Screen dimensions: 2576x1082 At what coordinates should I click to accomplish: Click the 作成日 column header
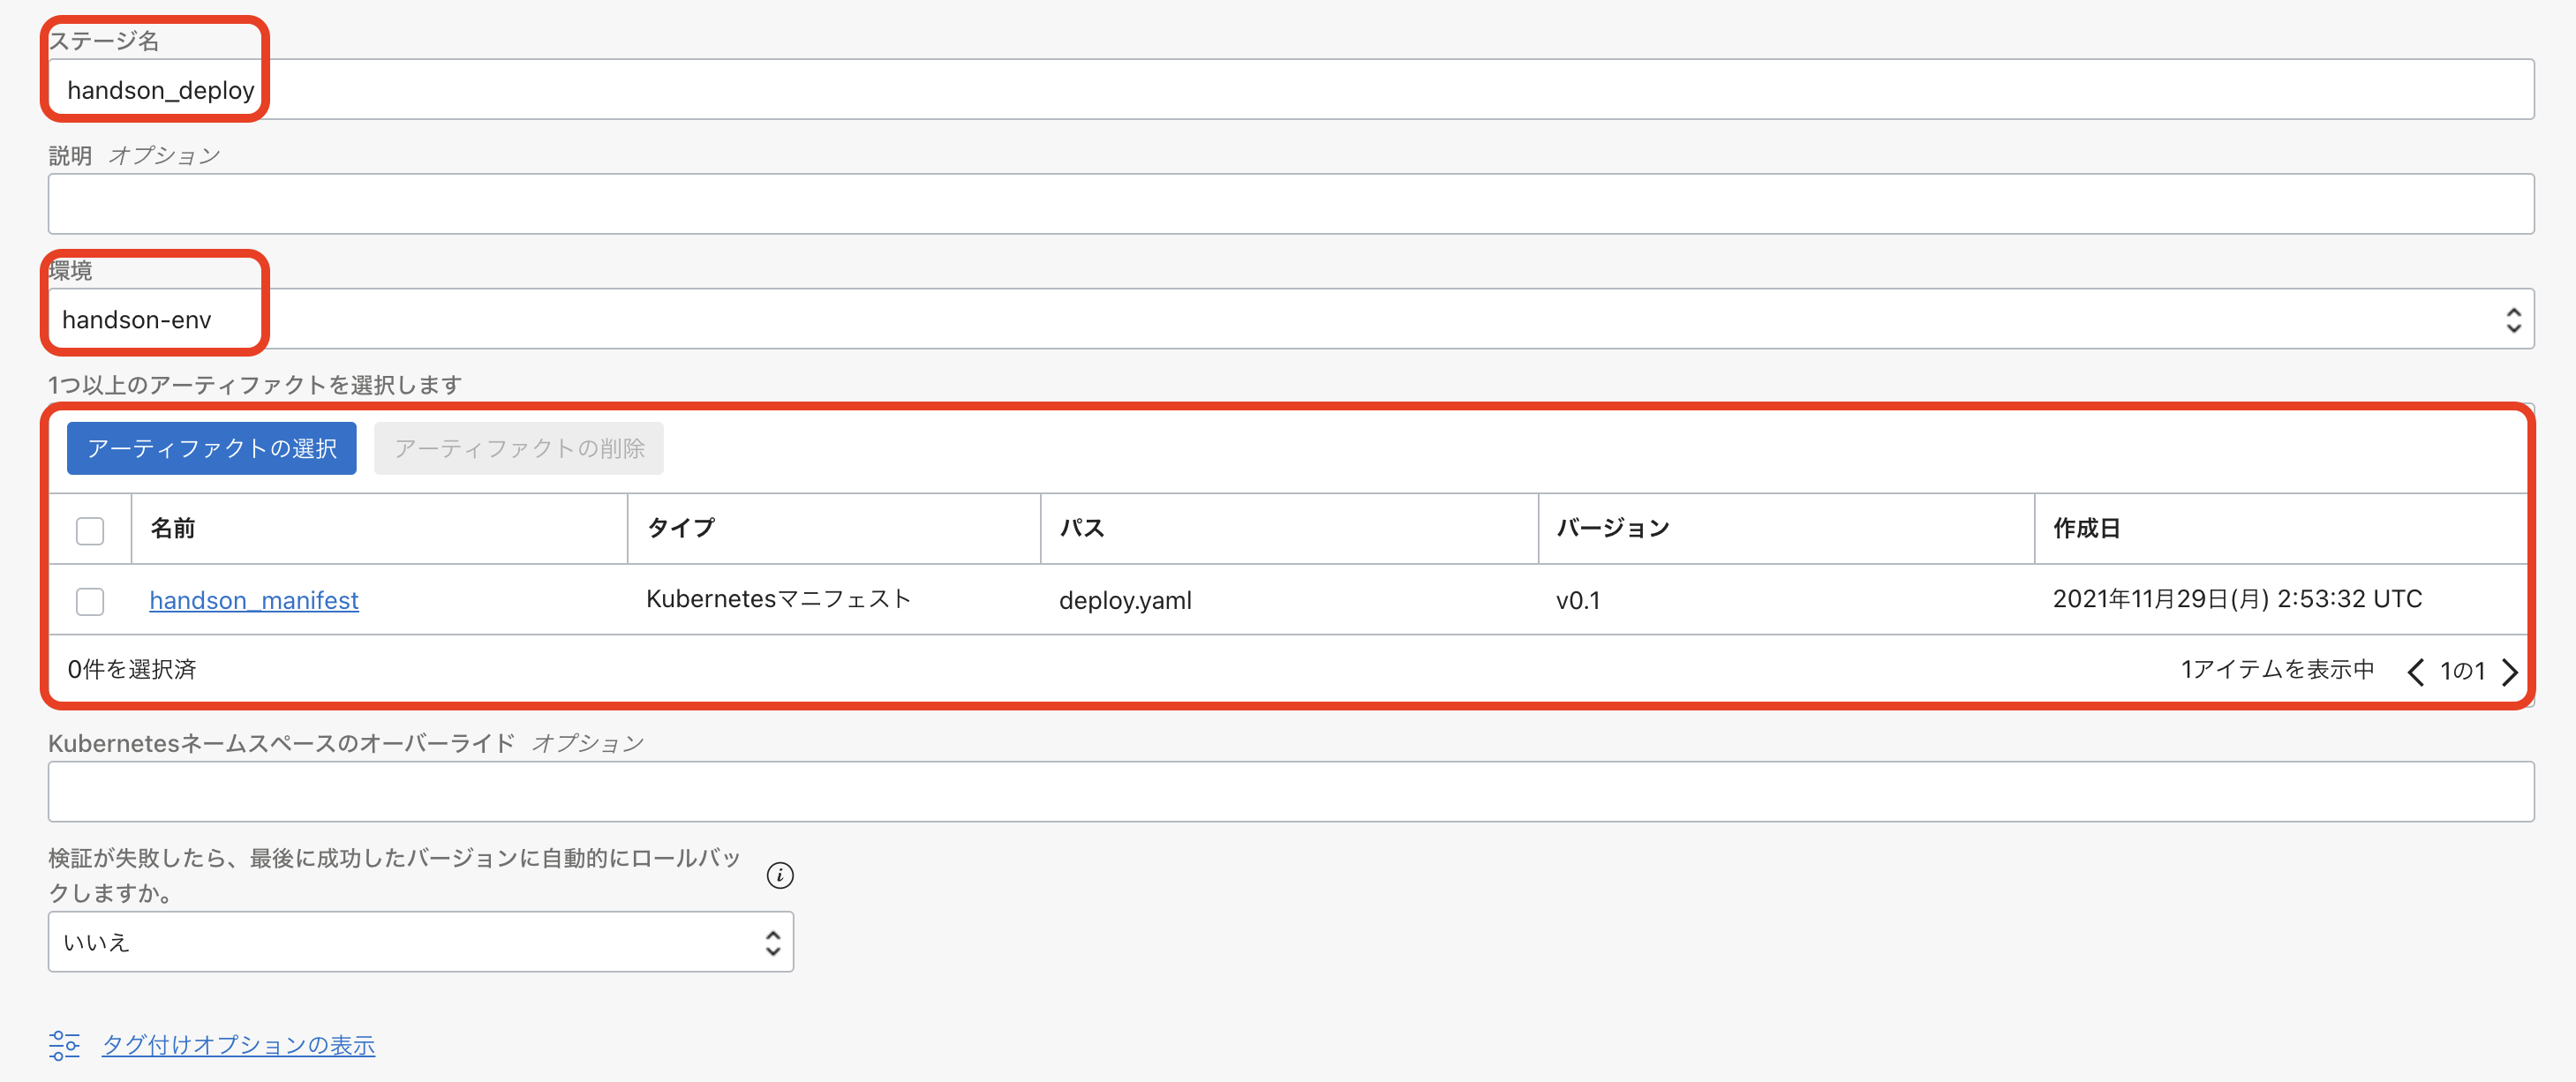click(x=2086, y=528)
